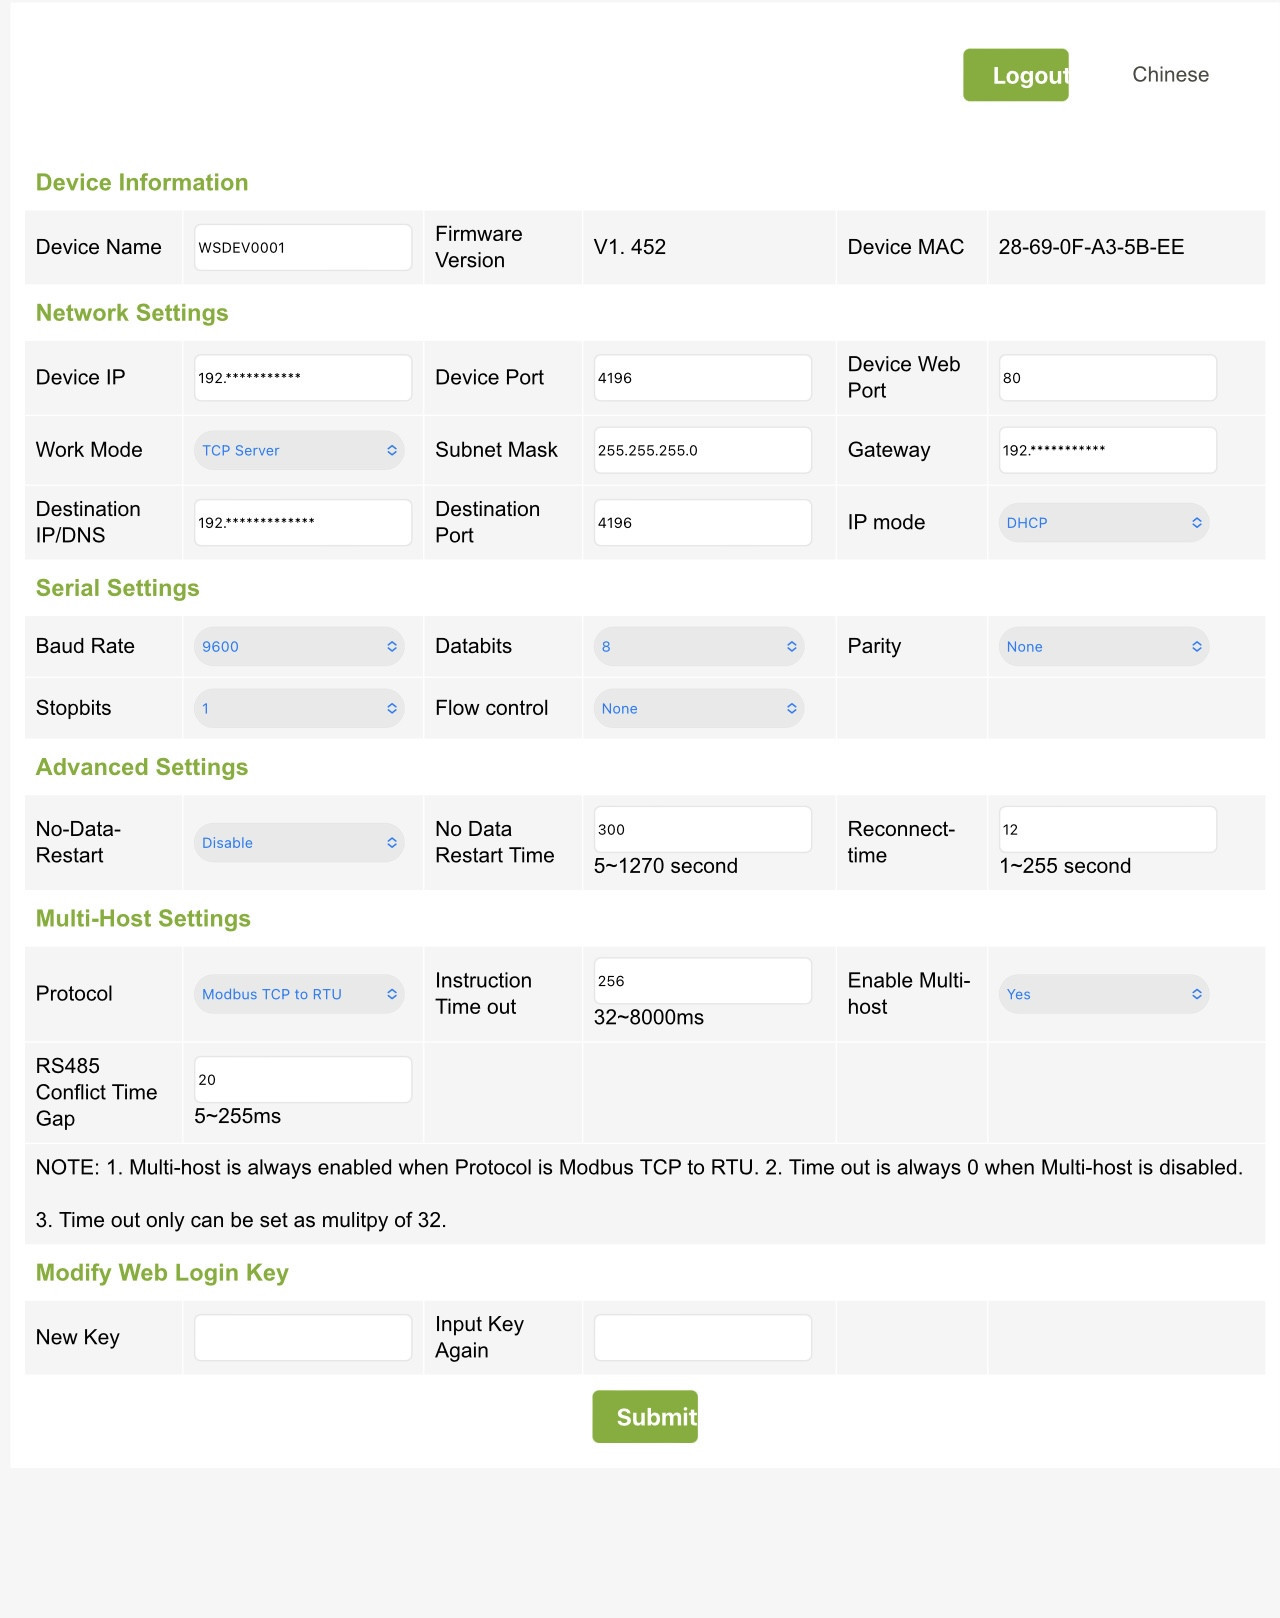Click the Logout button

coord(1015,75)
